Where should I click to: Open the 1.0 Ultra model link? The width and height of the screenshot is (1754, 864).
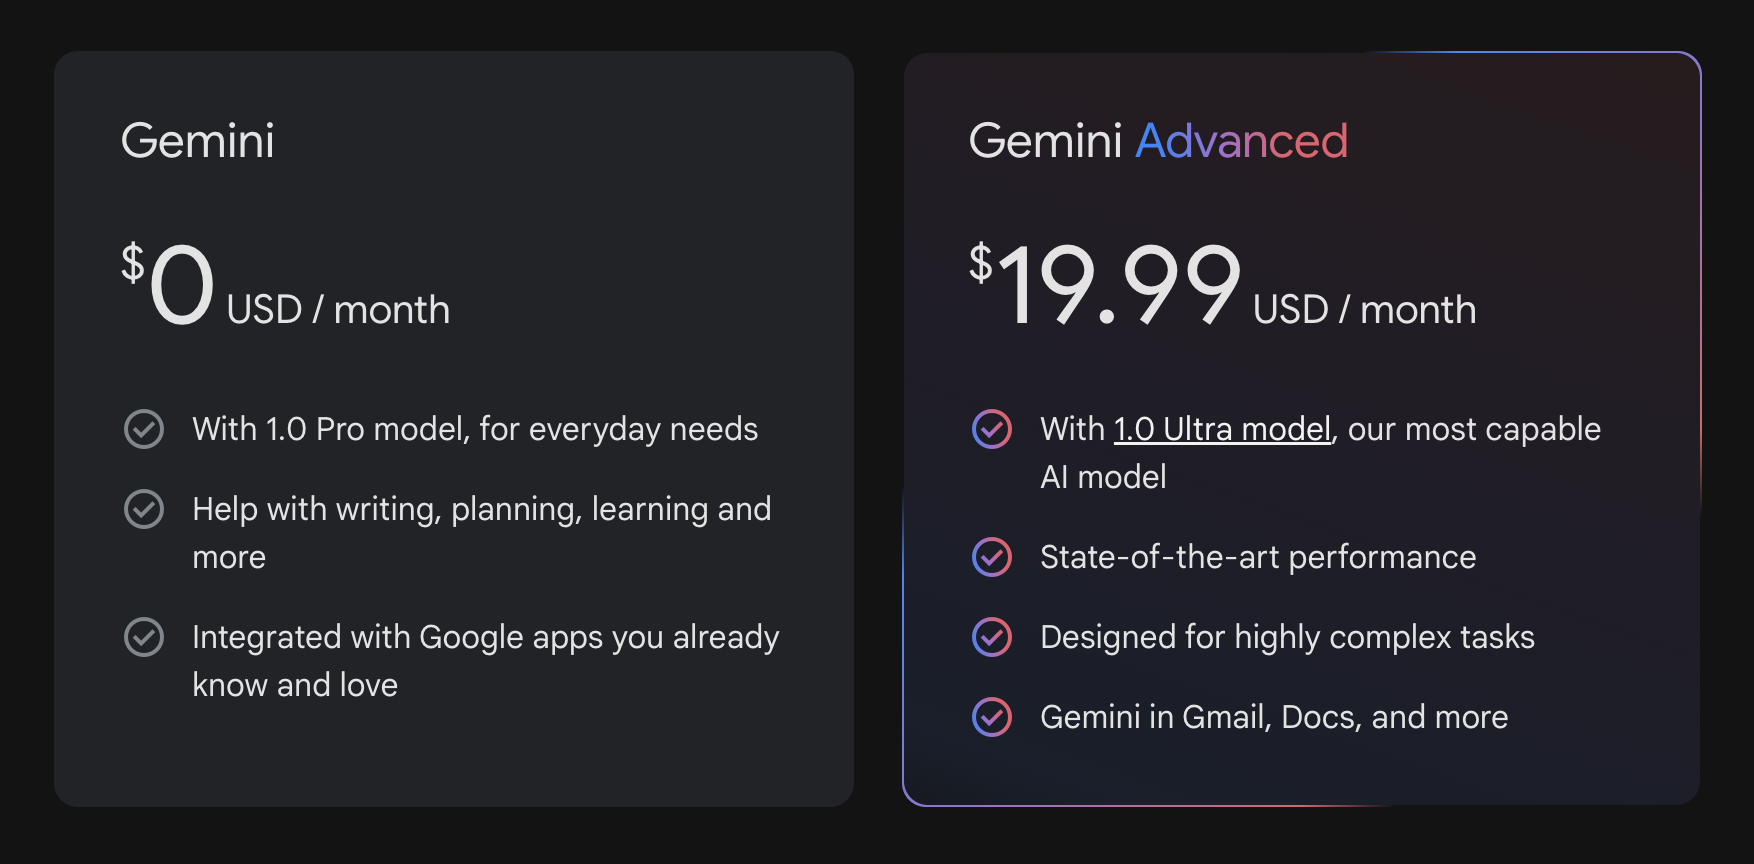tap(1222, 429)
